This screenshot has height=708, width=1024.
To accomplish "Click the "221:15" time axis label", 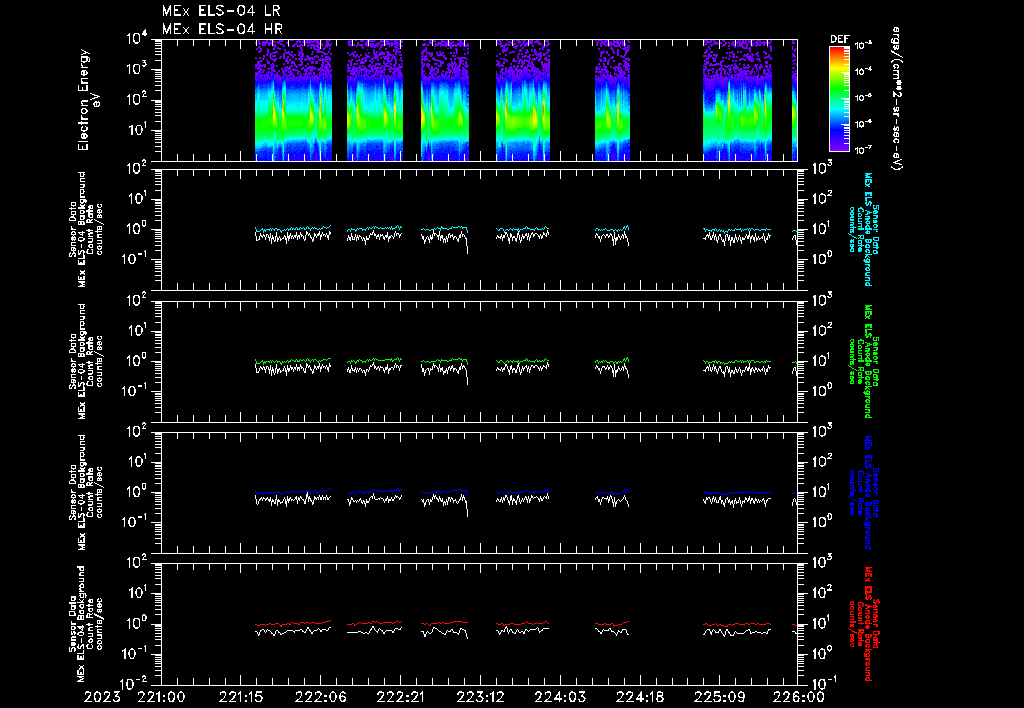I will click(241, 697).
